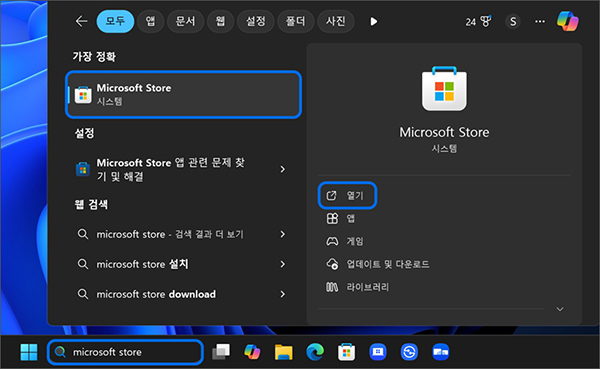Open File Explorer from the taskbar

pyautogui.click(x=284, y=352)
